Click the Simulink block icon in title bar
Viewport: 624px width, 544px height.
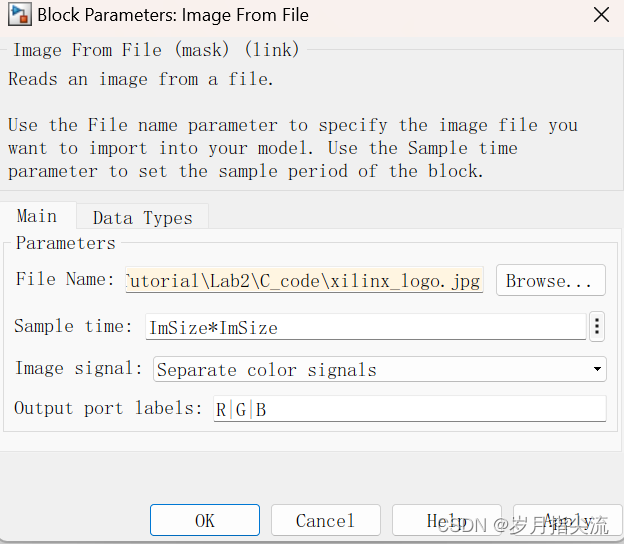click(x=20, y=15)
